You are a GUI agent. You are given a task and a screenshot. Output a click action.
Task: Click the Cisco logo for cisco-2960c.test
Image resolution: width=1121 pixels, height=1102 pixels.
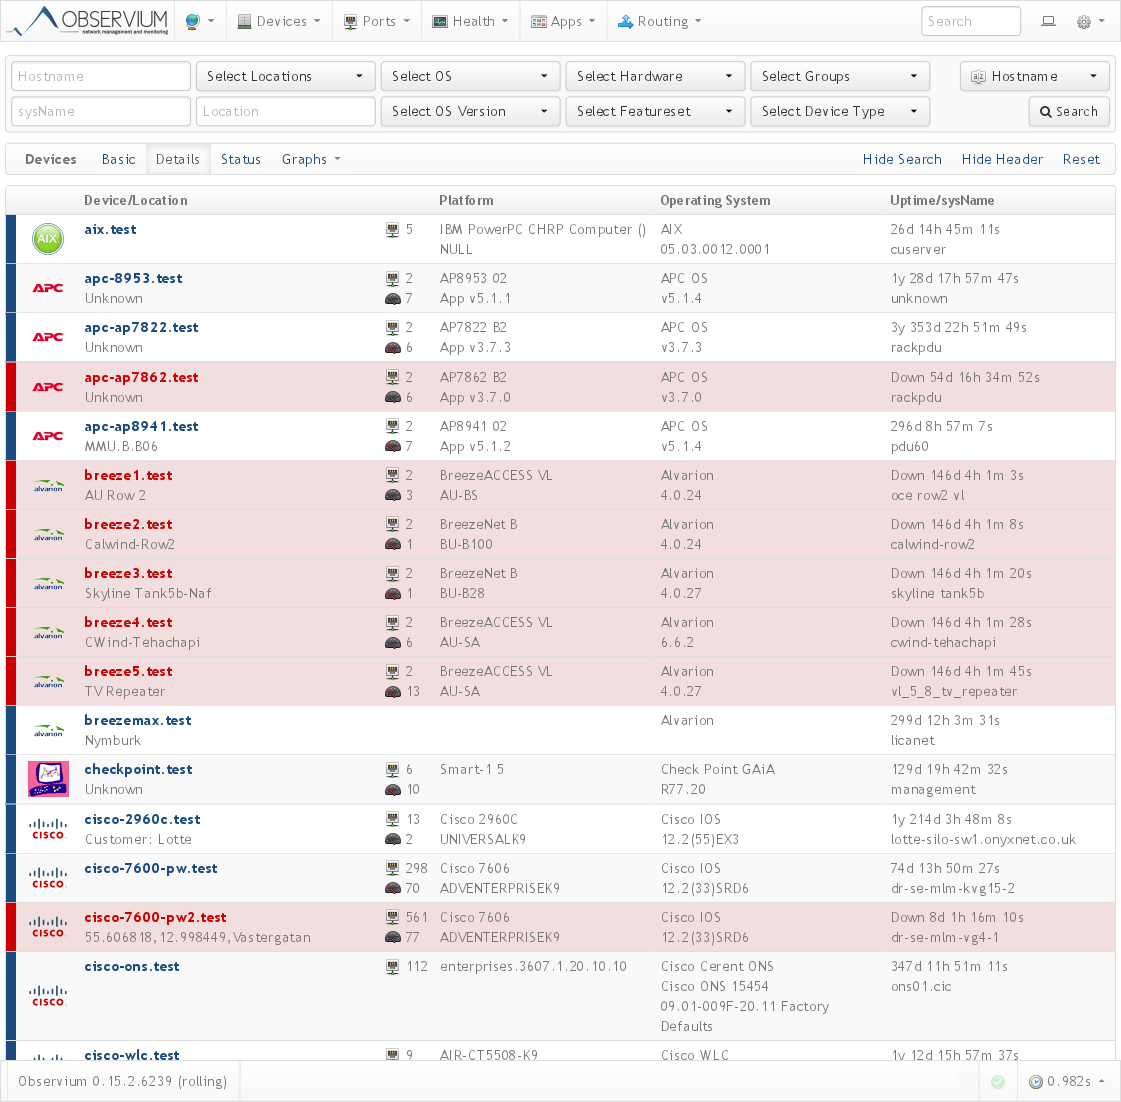[x=48, y=829]
